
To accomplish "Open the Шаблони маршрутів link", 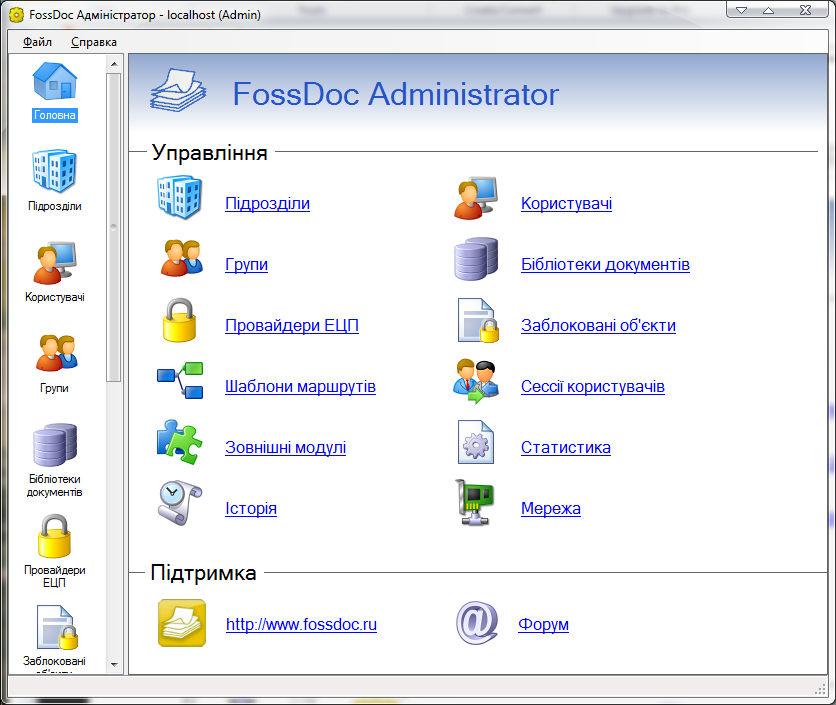I will tap(300, 386).
